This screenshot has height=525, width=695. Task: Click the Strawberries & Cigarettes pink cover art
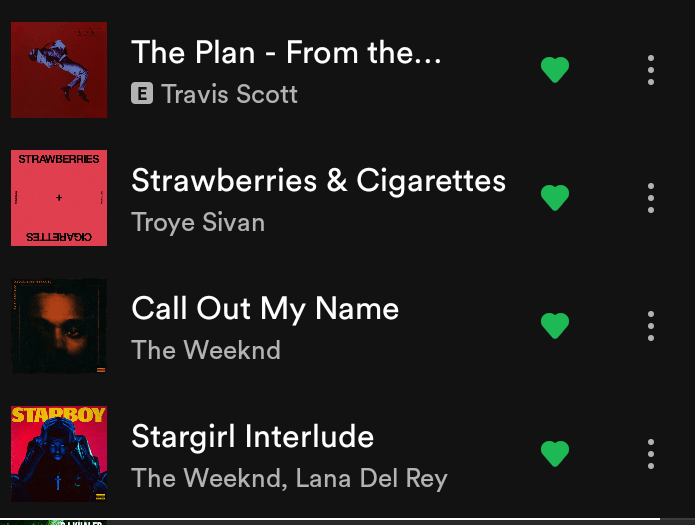pyautogui.click(x=59, y=198)
